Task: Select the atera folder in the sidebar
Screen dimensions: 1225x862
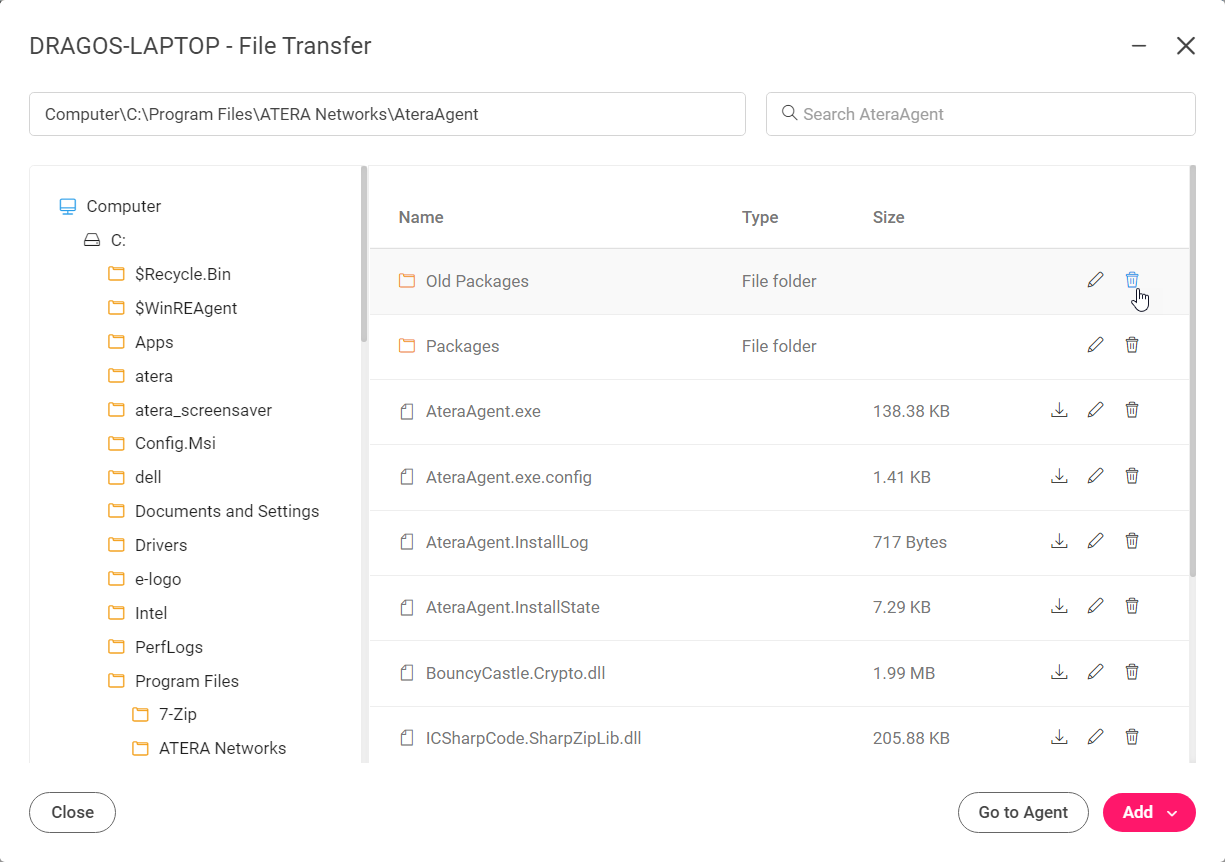Action: click(154, 375)
